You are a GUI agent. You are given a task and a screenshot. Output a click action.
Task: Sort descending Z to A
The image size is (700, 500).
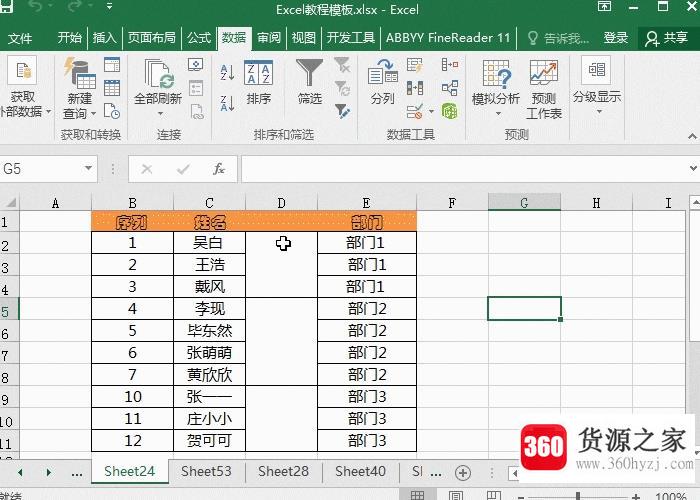(227, 103)
